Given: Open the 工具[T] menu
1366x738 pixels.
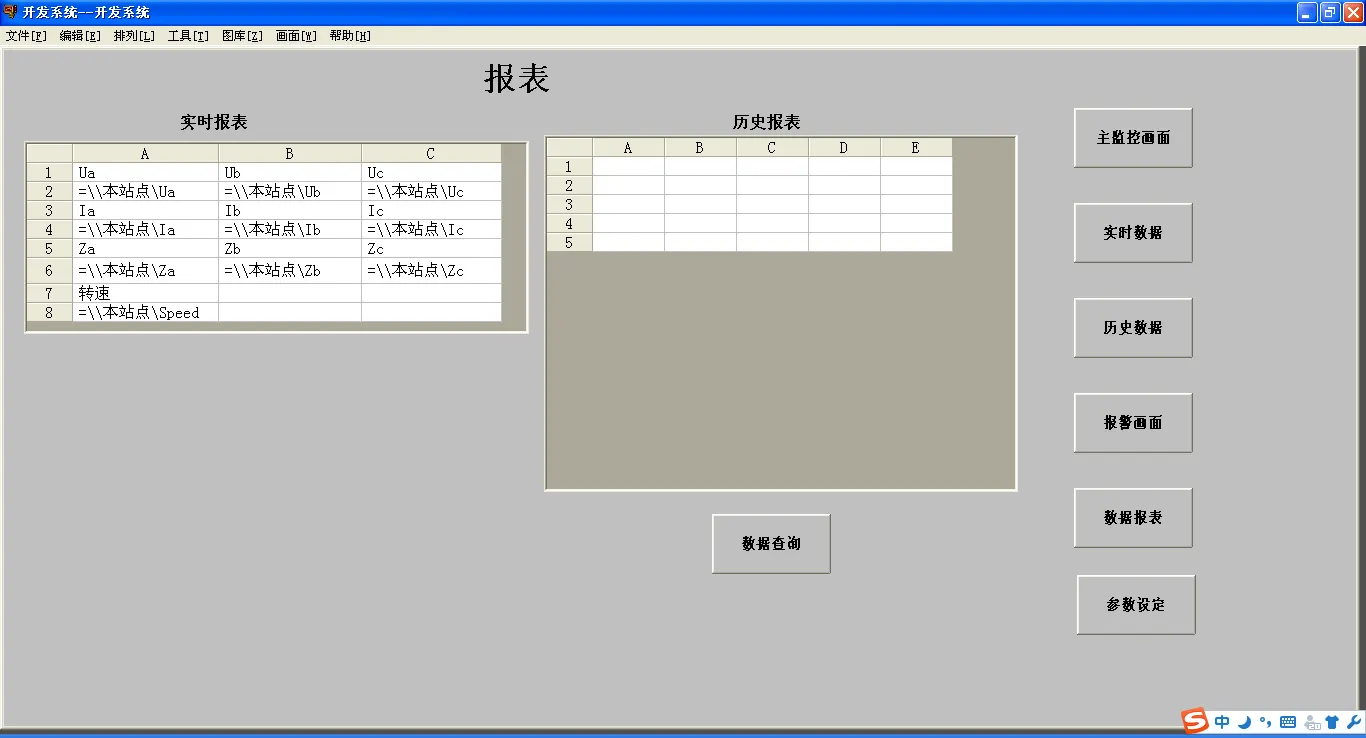Looking at the screenshot, I should (187, 34).
